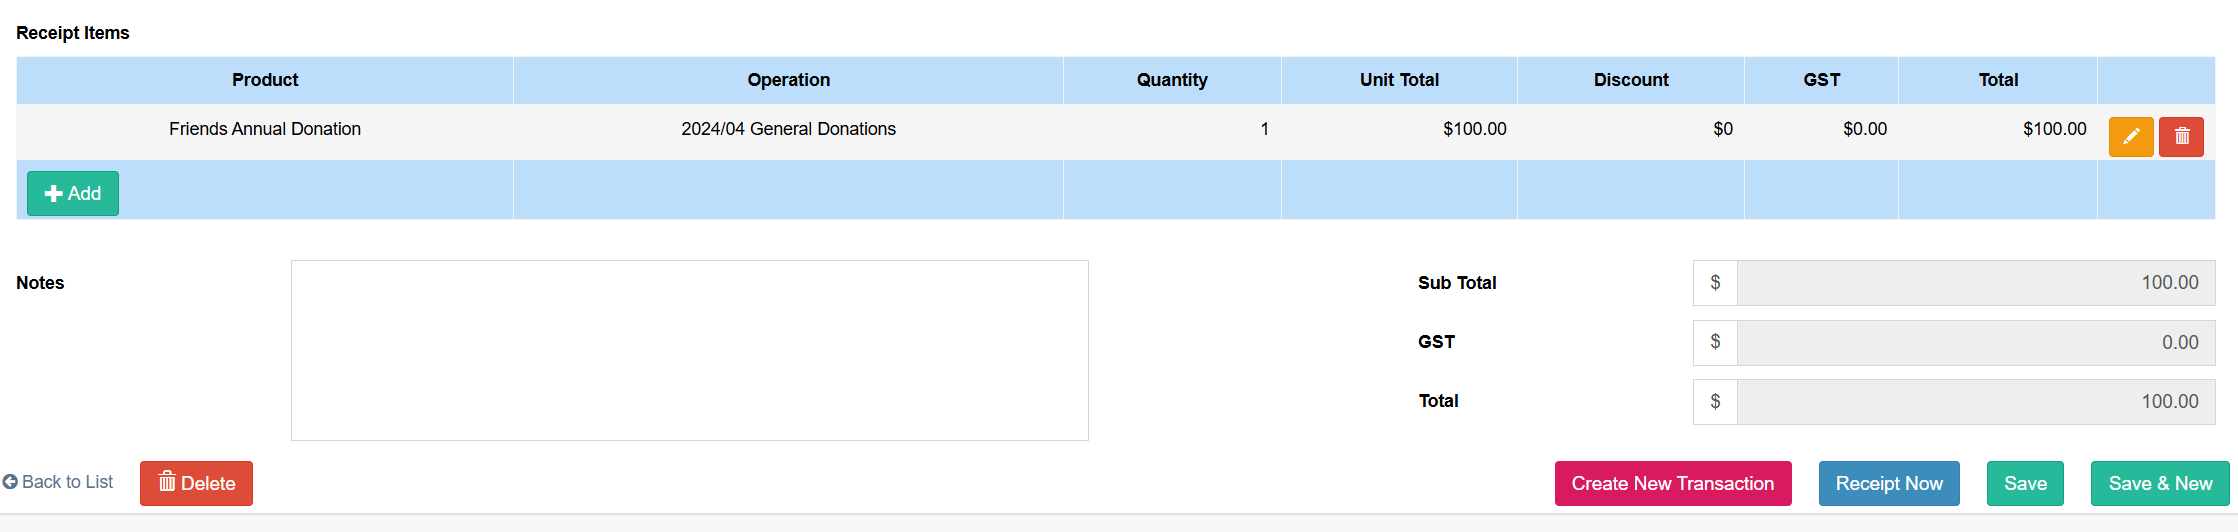Click the Quantity column header

coord(1172,80)
